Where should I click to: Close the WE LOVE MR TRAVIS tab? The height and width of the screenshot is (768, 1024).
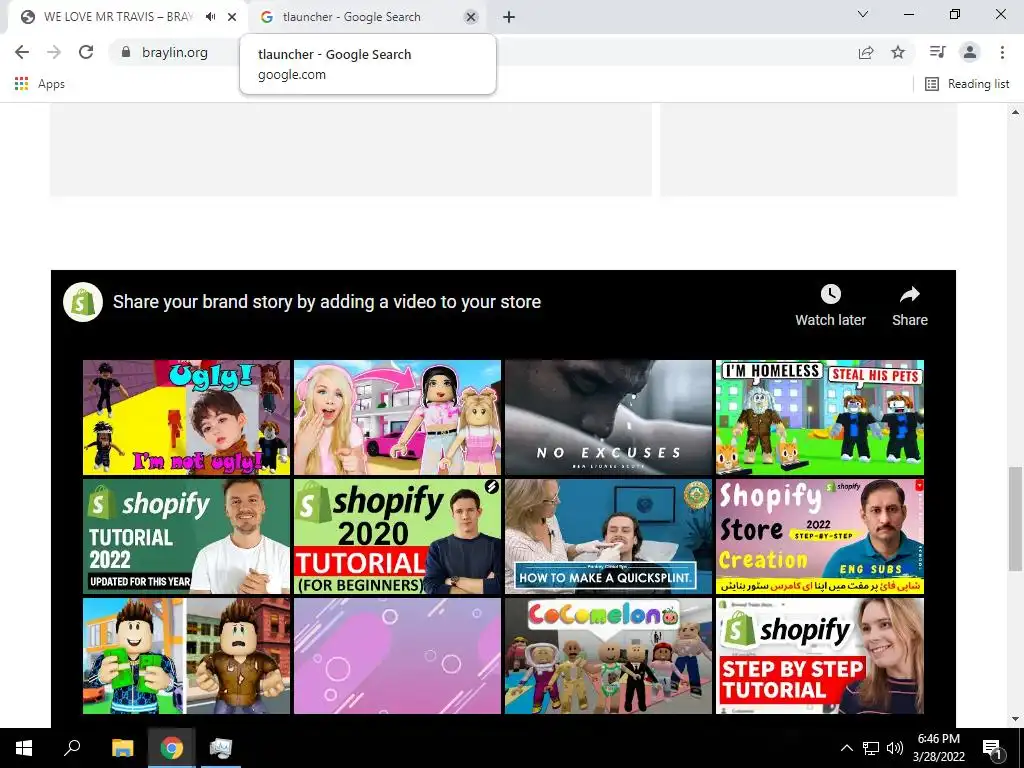point(232,17)
